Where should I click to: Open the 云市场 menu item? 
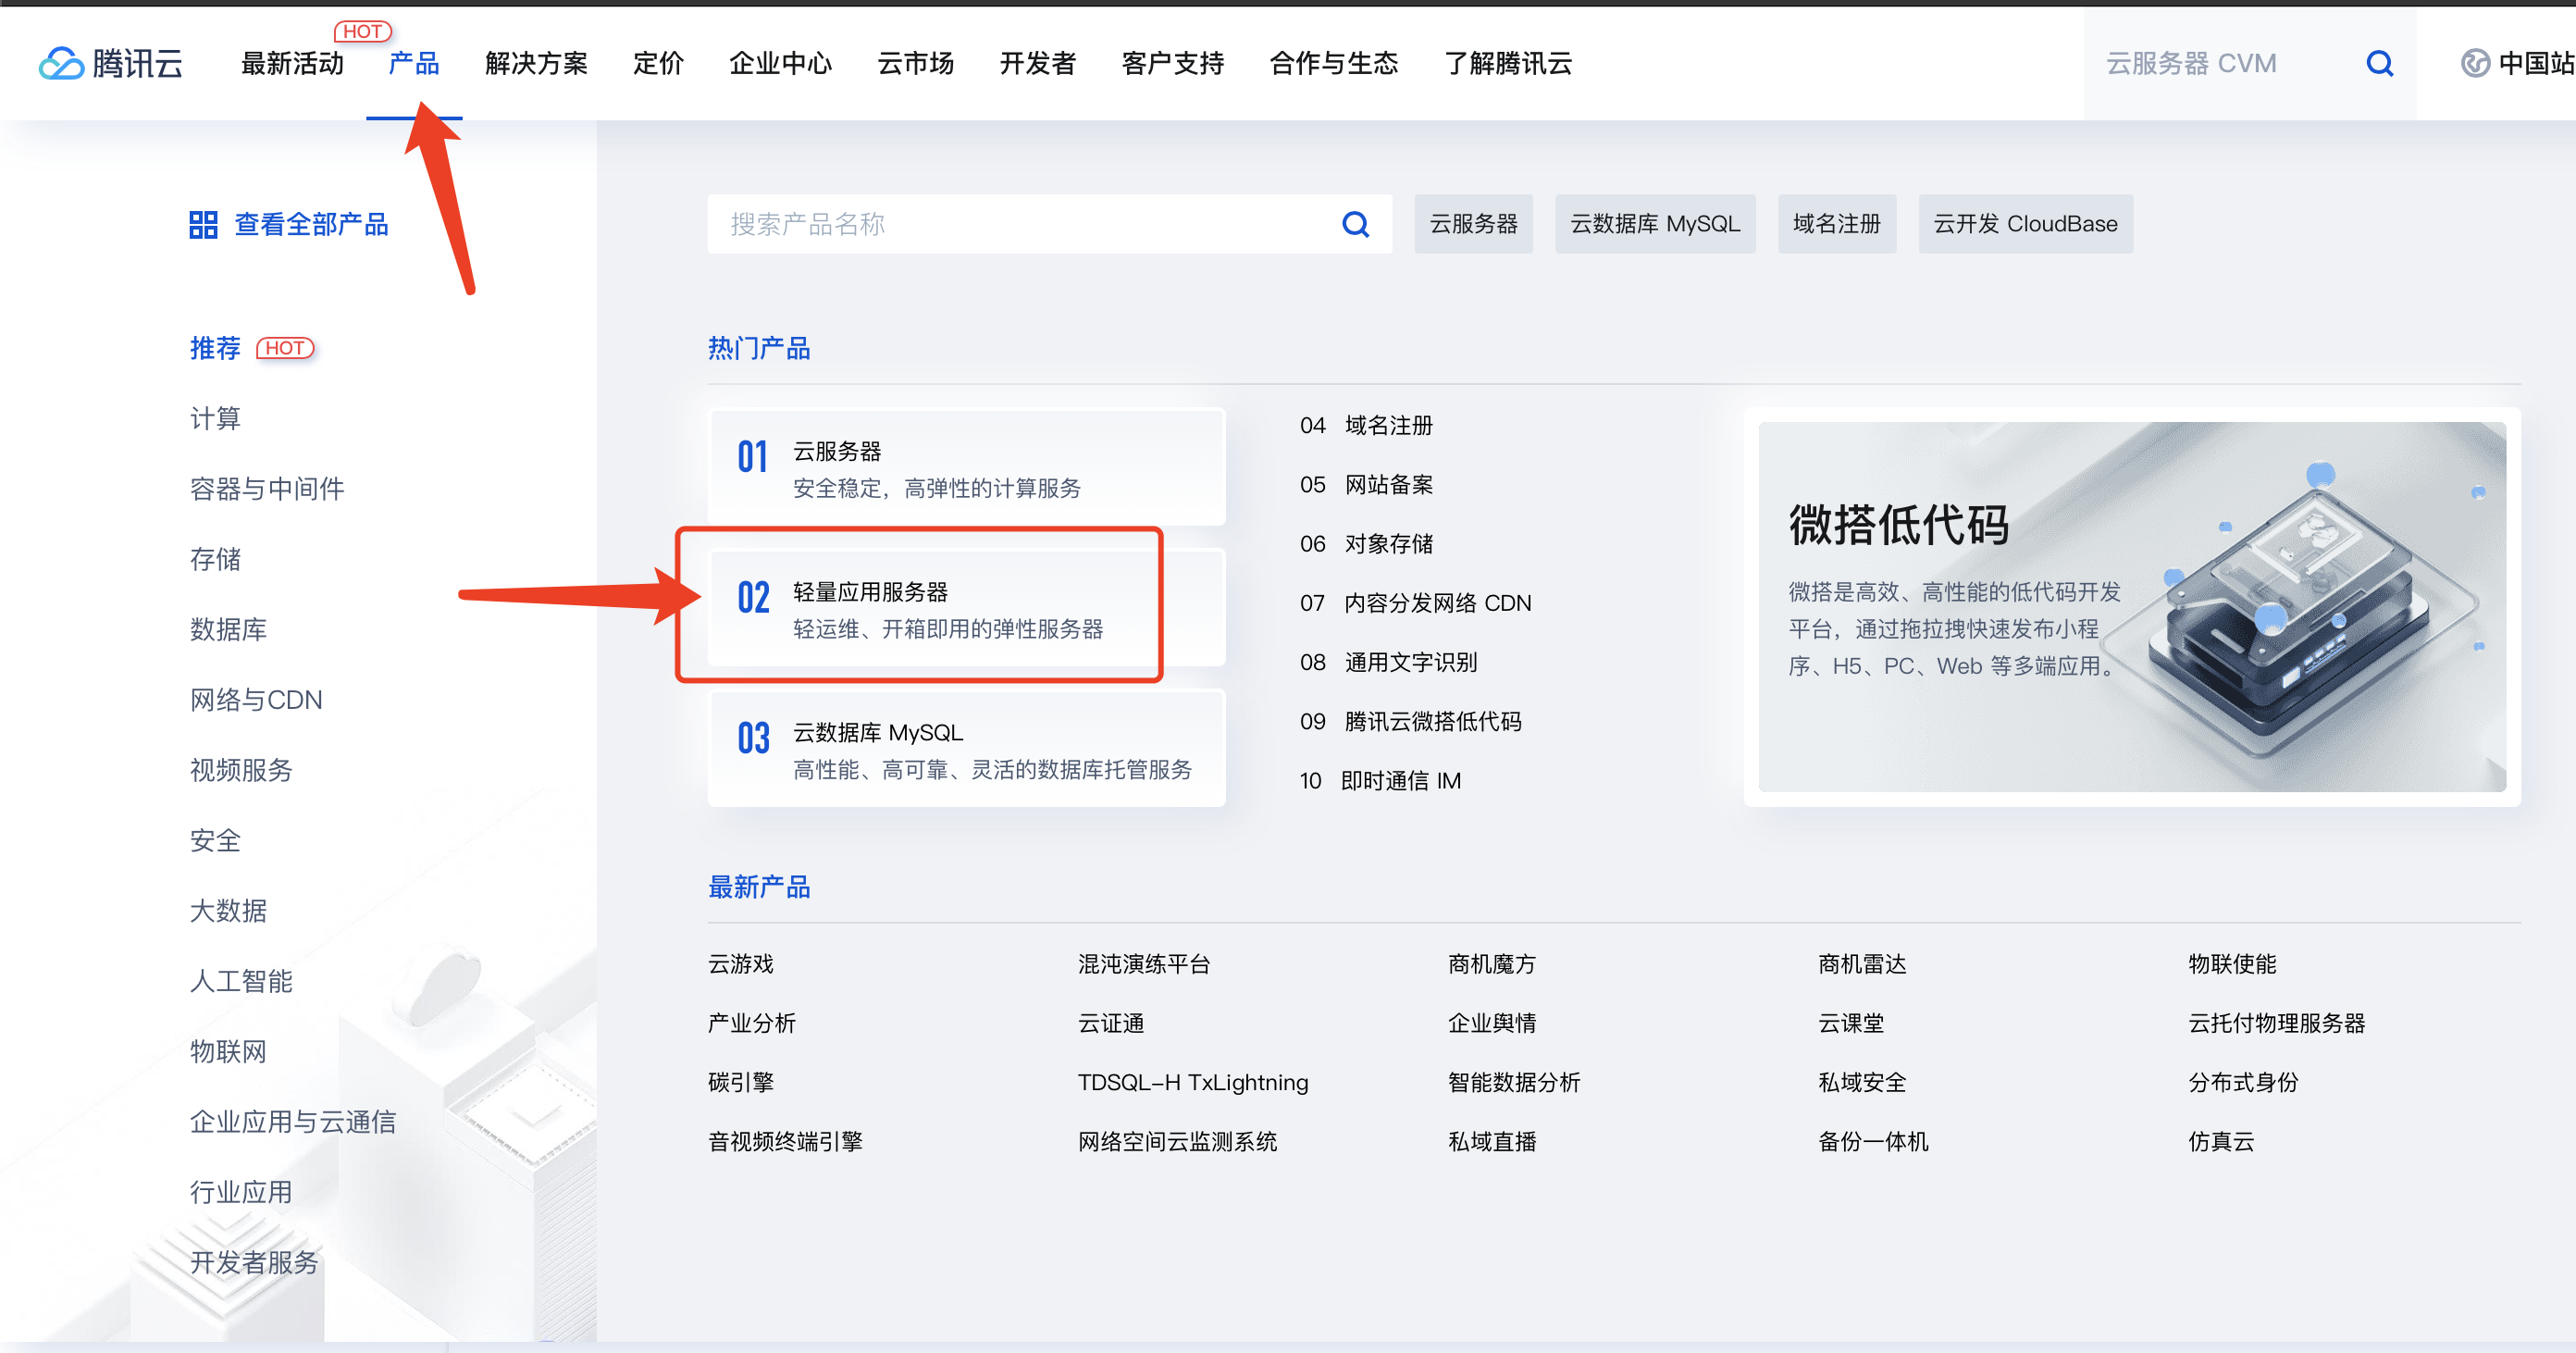(915, 64)
